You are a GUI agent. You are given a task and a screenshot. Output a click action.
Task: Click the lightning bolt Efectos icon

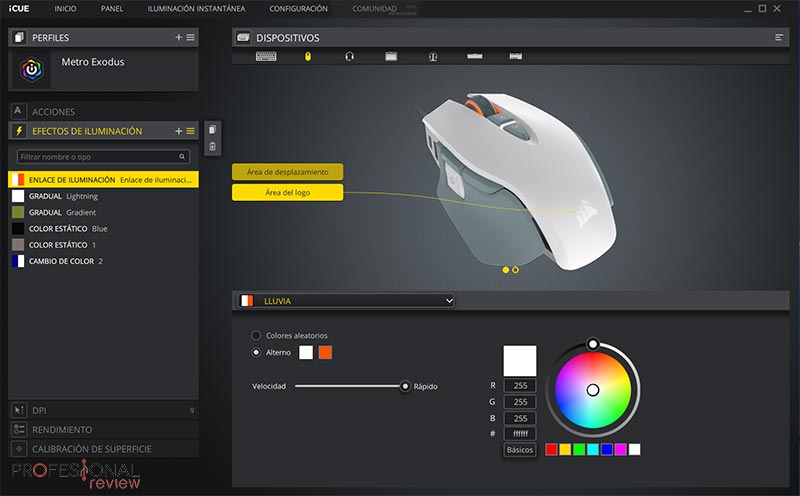[x=19, y=131]
